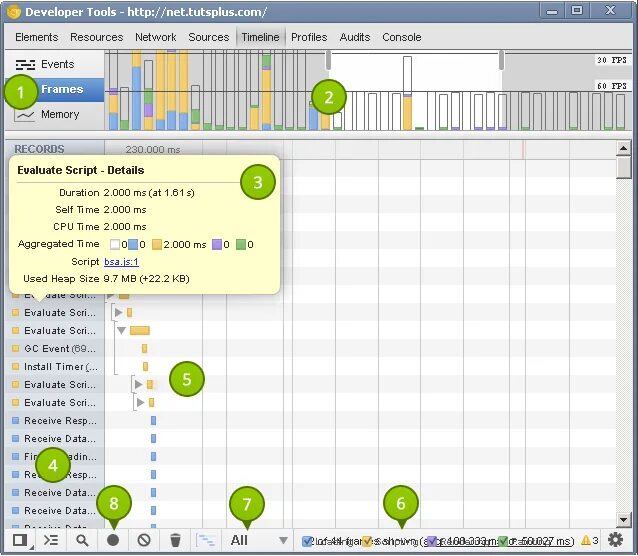The width and height of the screenshot is (638, 556).
Task: Click the garbage collect trash icon
Action: pos(175,540)
